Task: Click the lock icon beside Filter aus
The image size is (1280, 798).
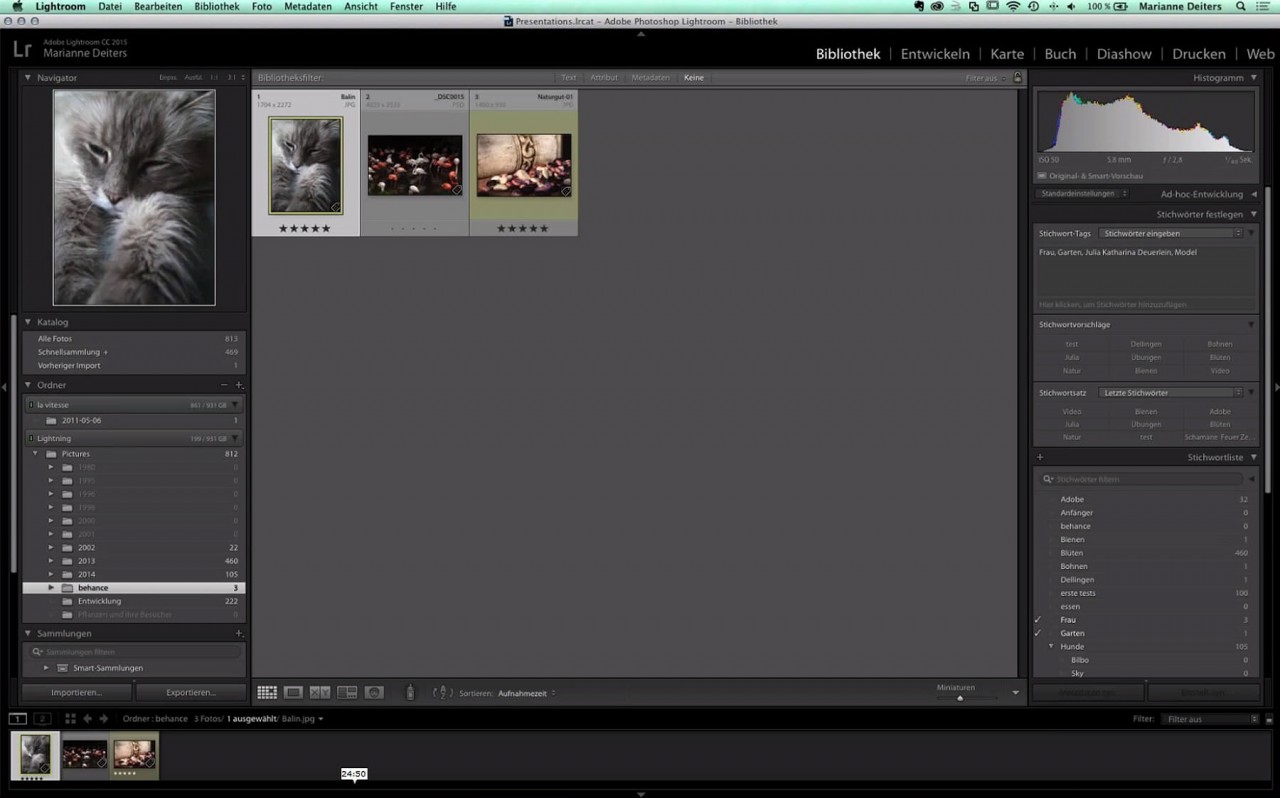Action: (1018, 77)
